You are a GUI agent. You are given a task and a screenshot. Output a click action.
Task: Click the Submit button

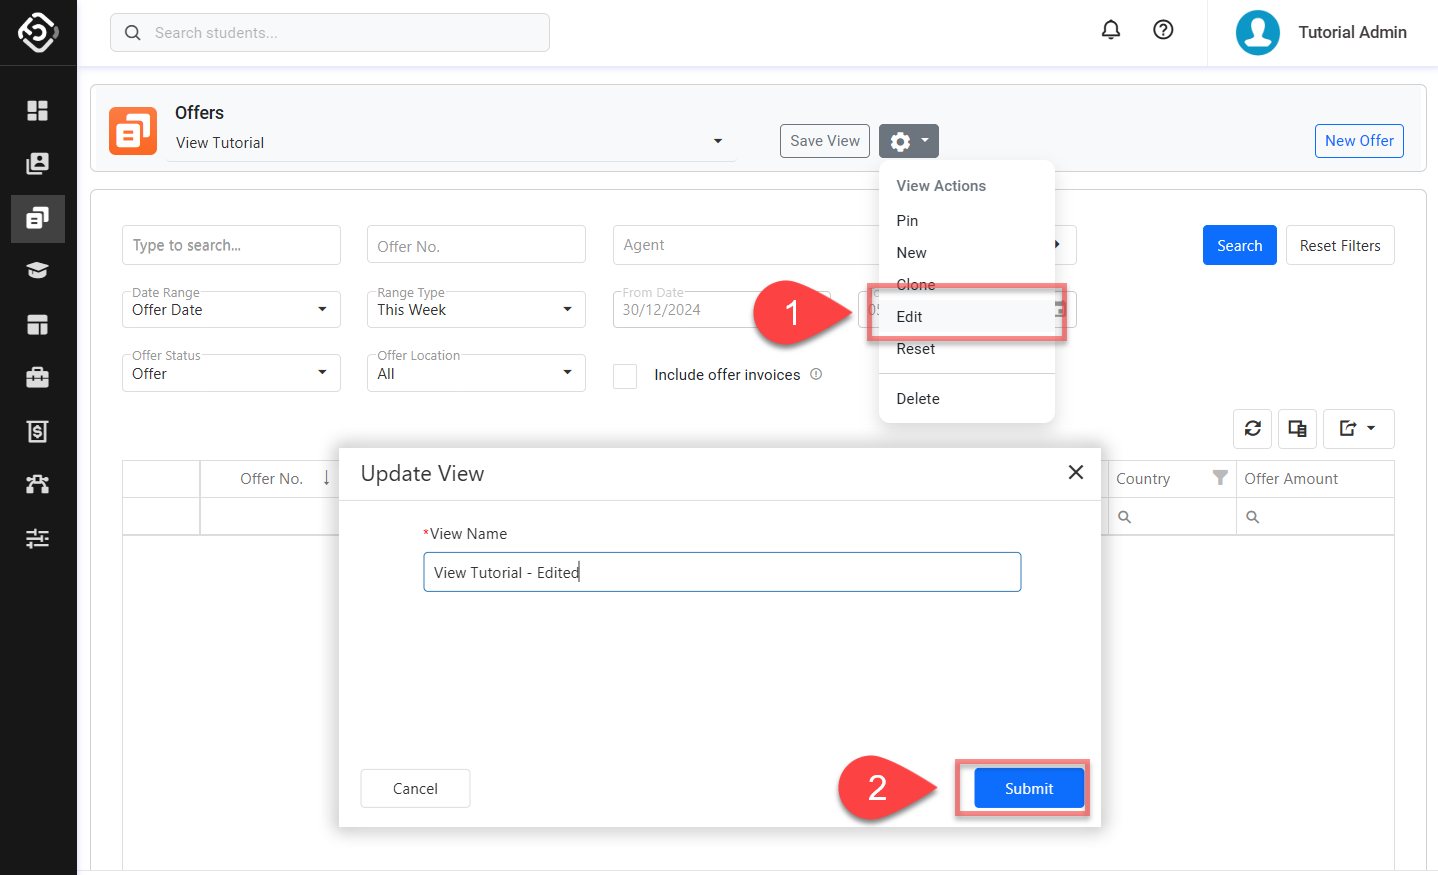1028,789
